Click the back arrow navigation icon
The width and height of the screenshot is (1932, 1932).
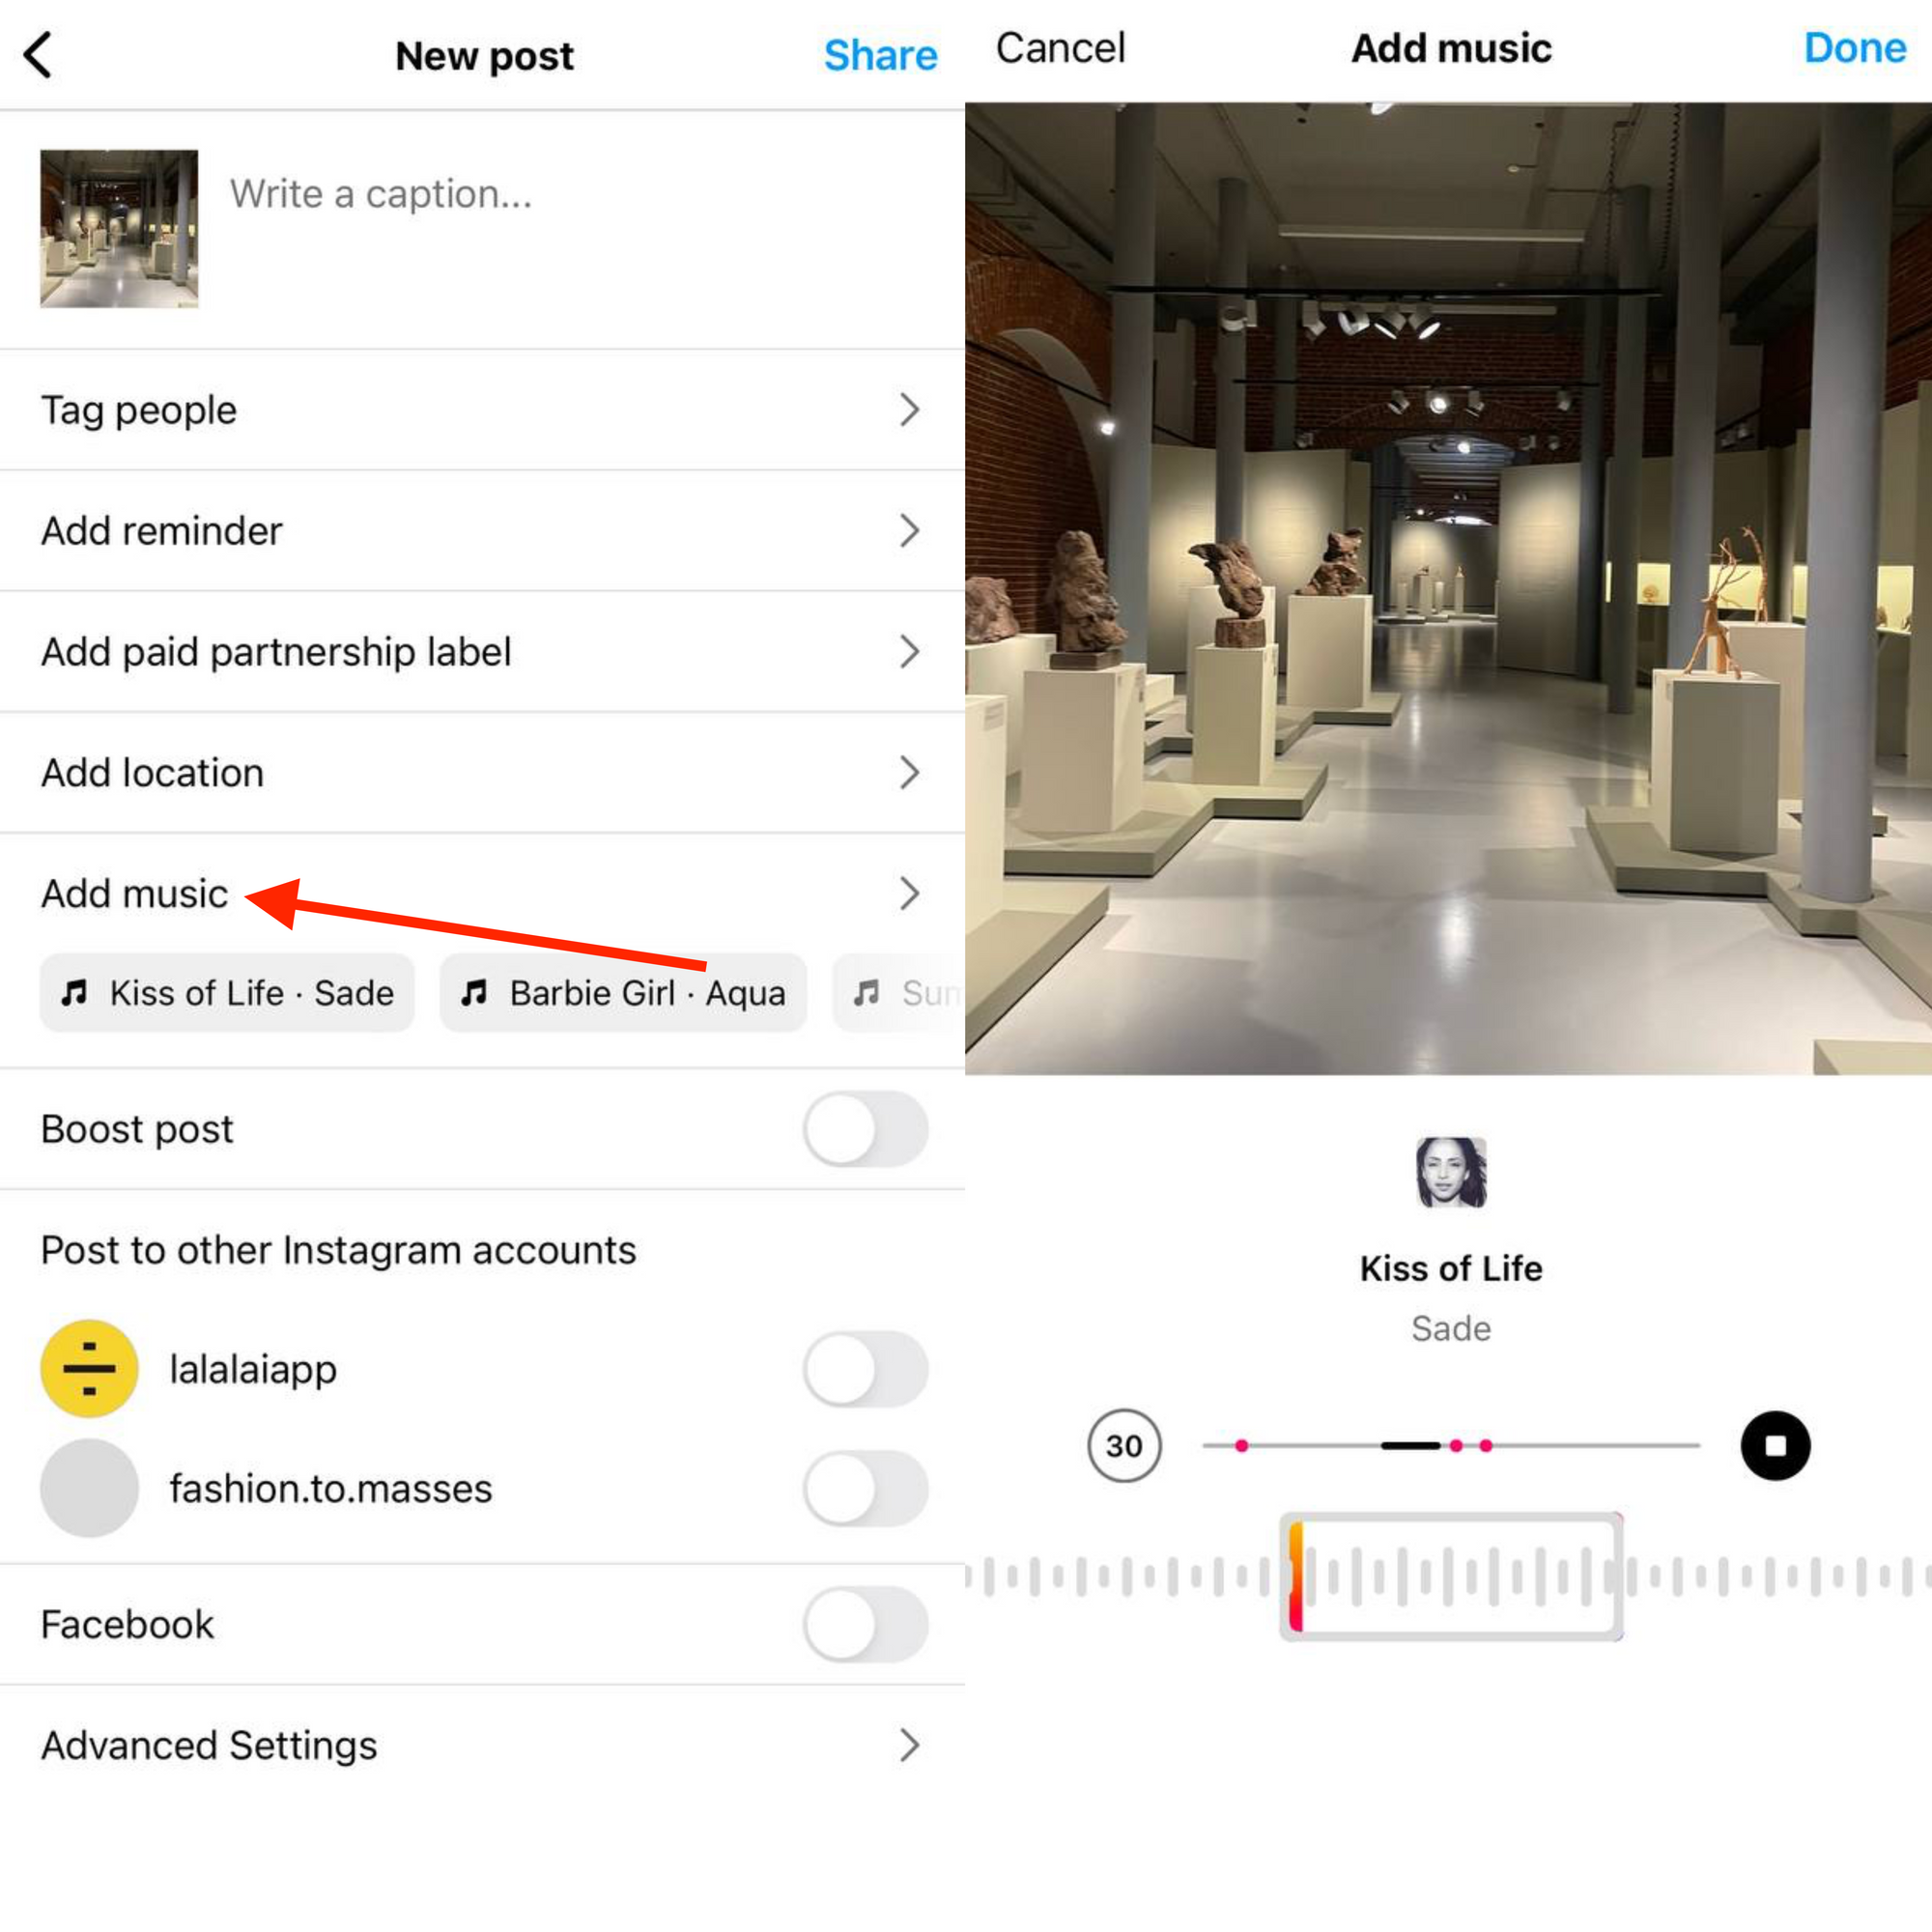pyautogui.click(x=43, y=49)
